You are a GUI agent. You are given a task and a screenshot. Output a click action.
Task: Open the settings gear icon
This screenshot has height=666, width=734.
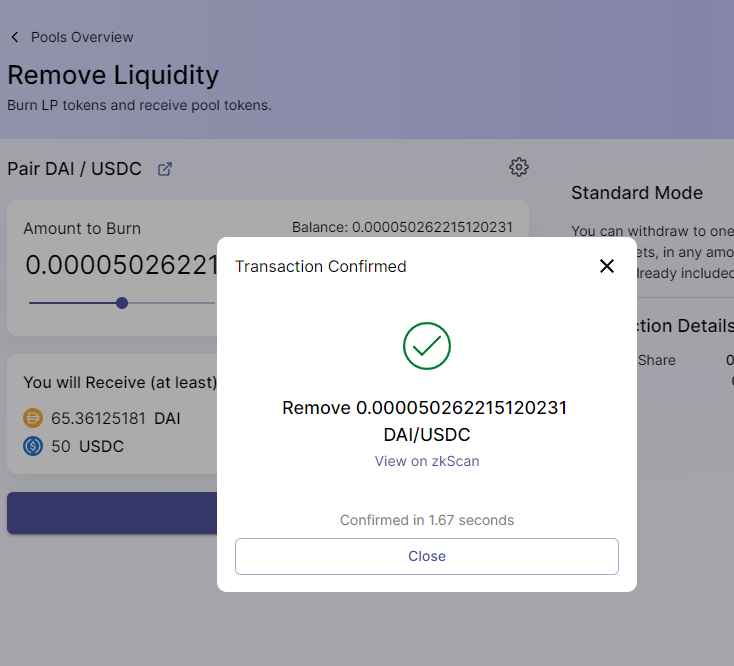519,167
